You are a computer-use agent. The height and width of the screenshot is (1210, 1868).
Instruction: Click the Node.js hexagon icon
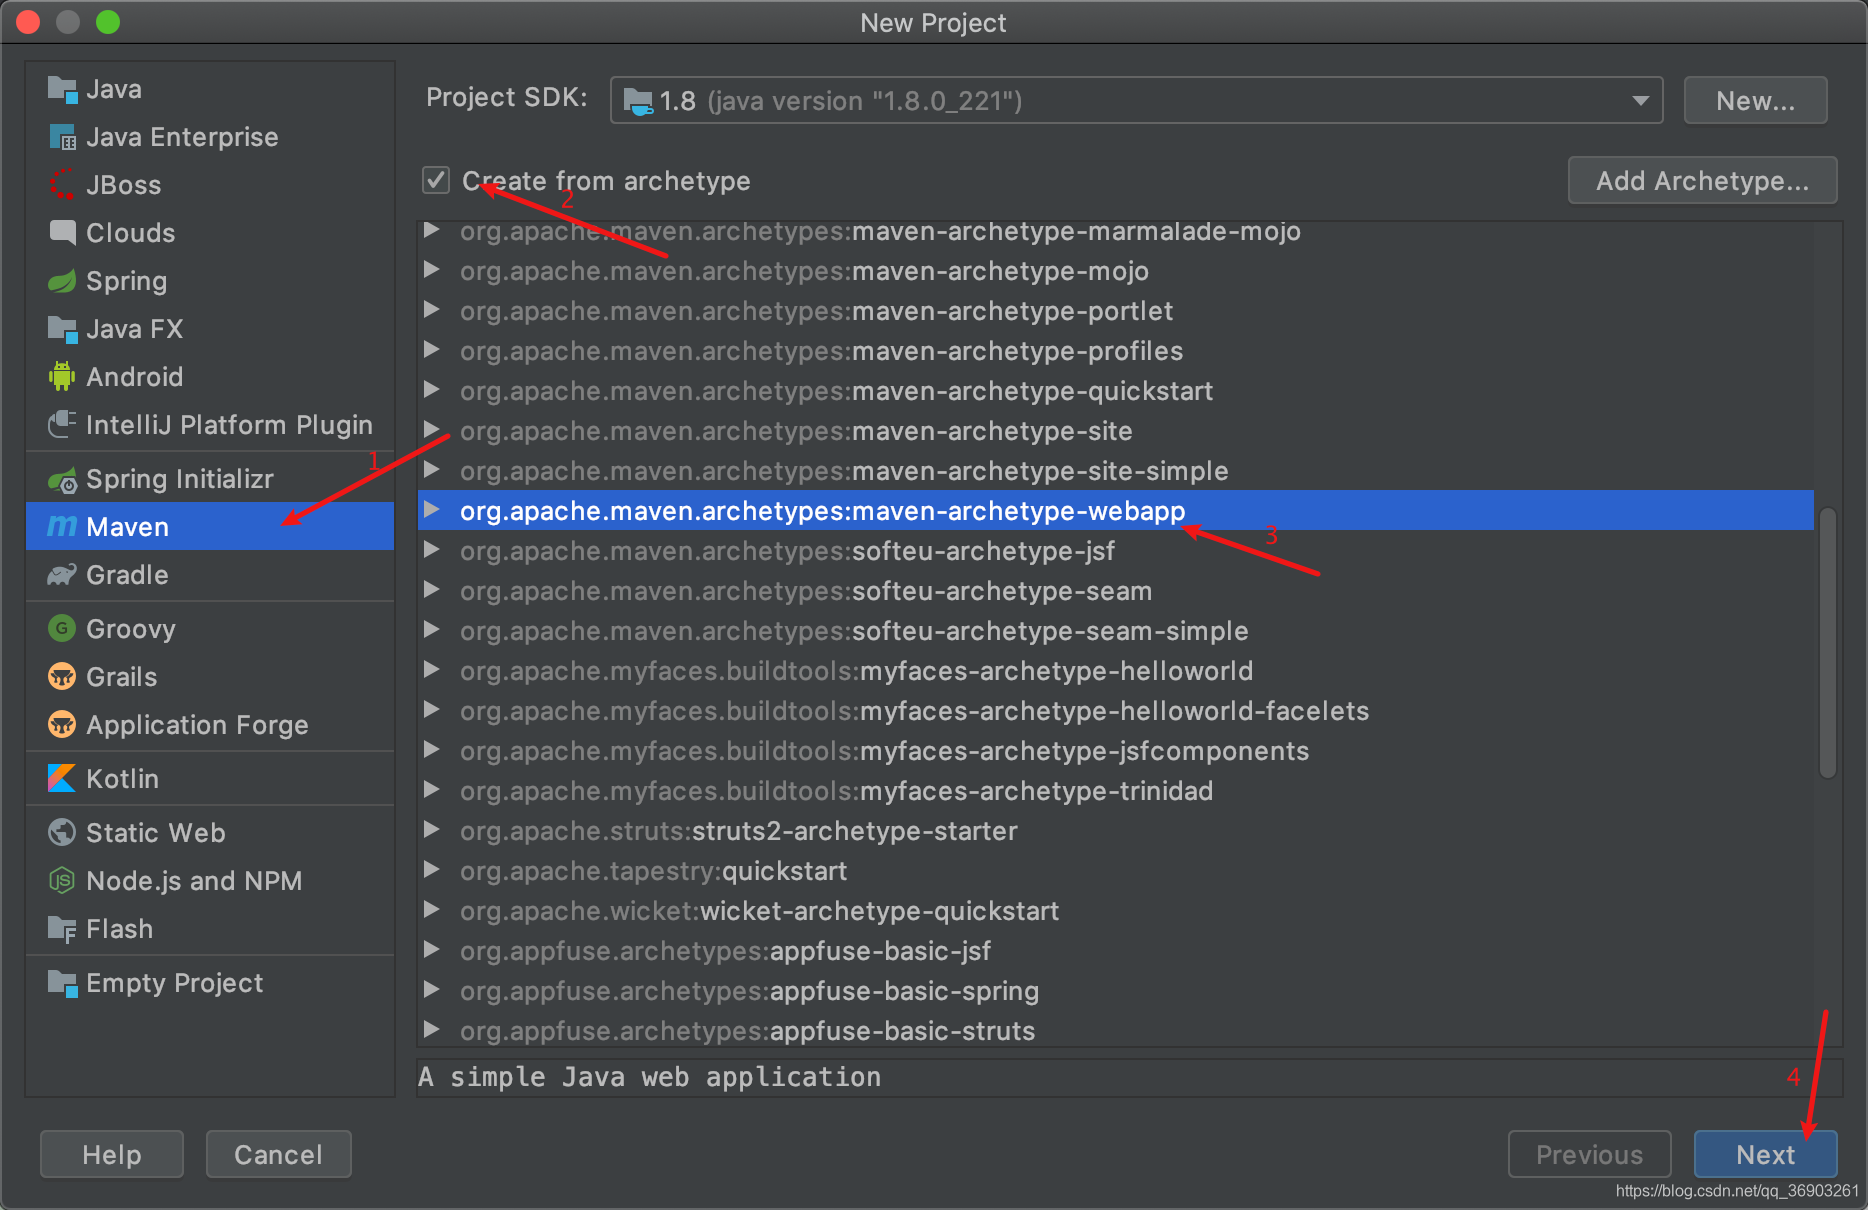pyautogui.click(x=62, y=880)
